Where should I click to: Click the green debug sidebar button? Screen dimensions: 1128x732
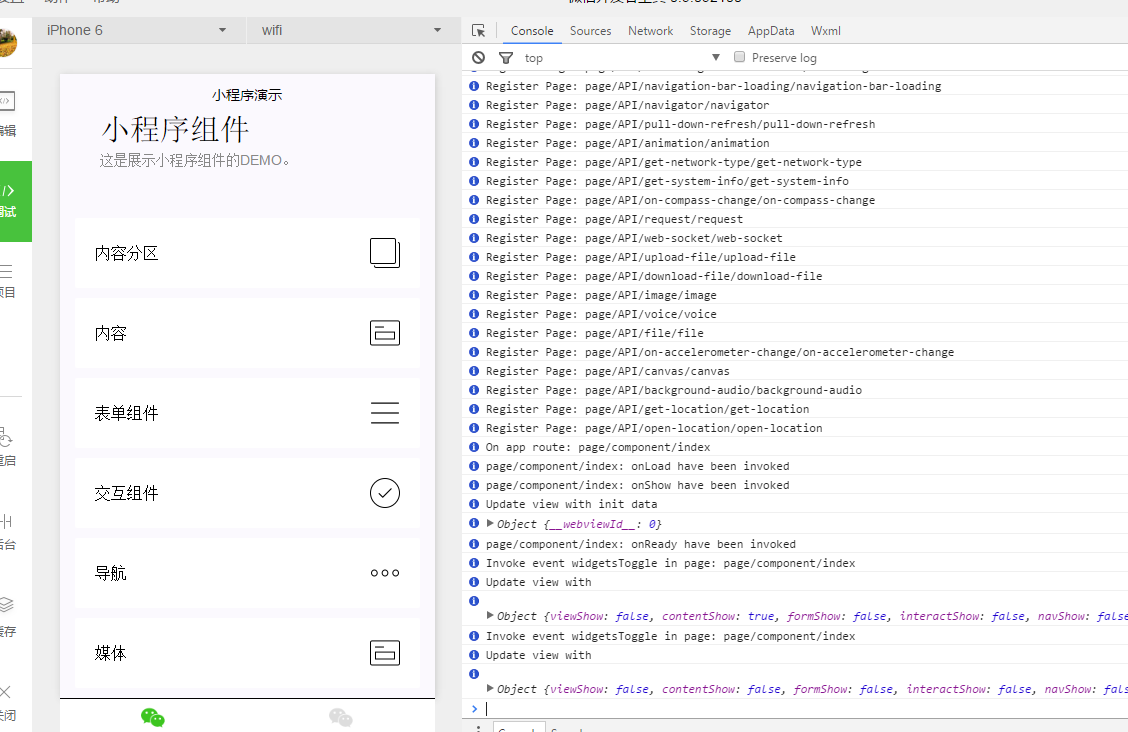point(16,201)
